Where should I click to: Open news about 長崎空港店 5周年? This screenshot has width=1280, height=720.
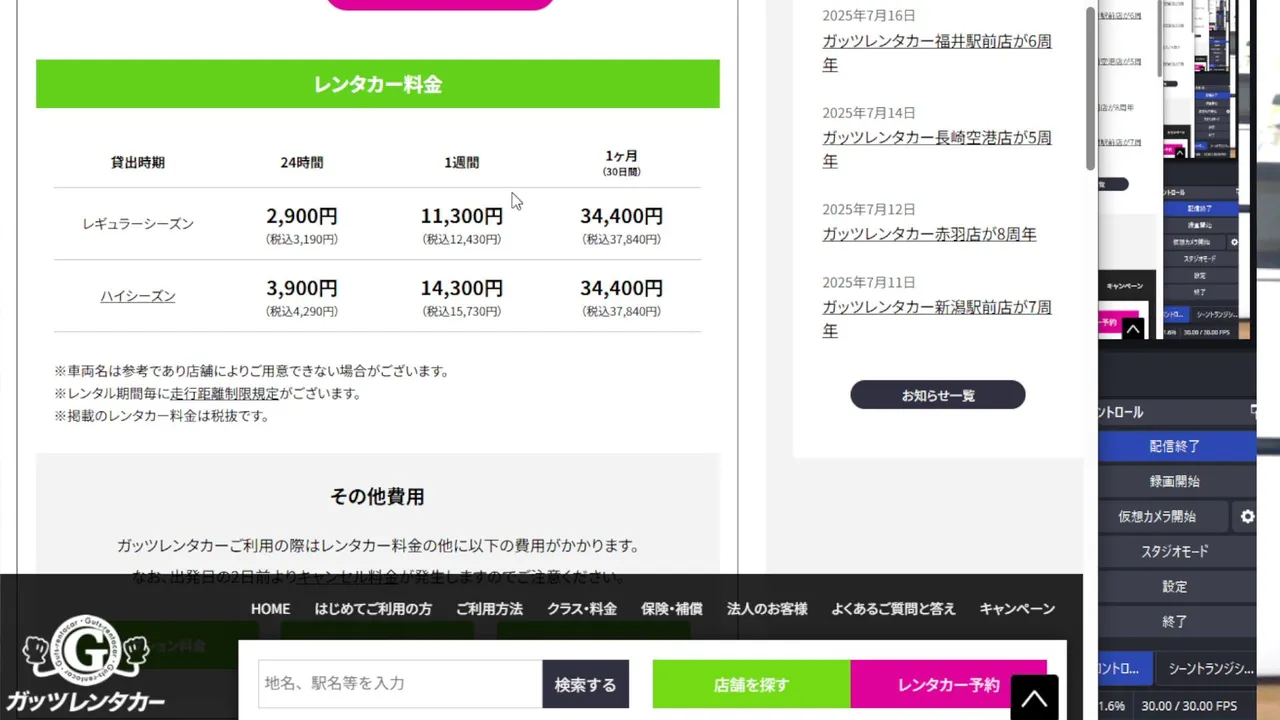[x=937, y=149]
